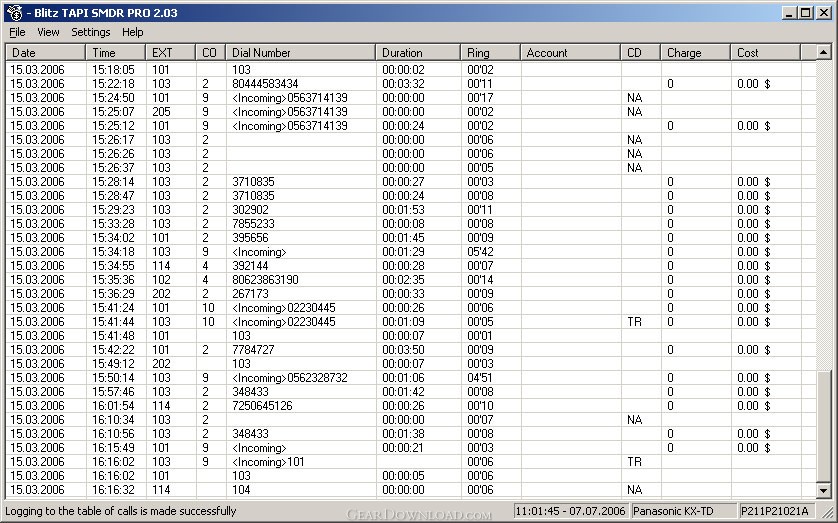This screenshot has width=838, height=523.
Task: Select the 16:15:49 incoming call
Action: (412, 448)
